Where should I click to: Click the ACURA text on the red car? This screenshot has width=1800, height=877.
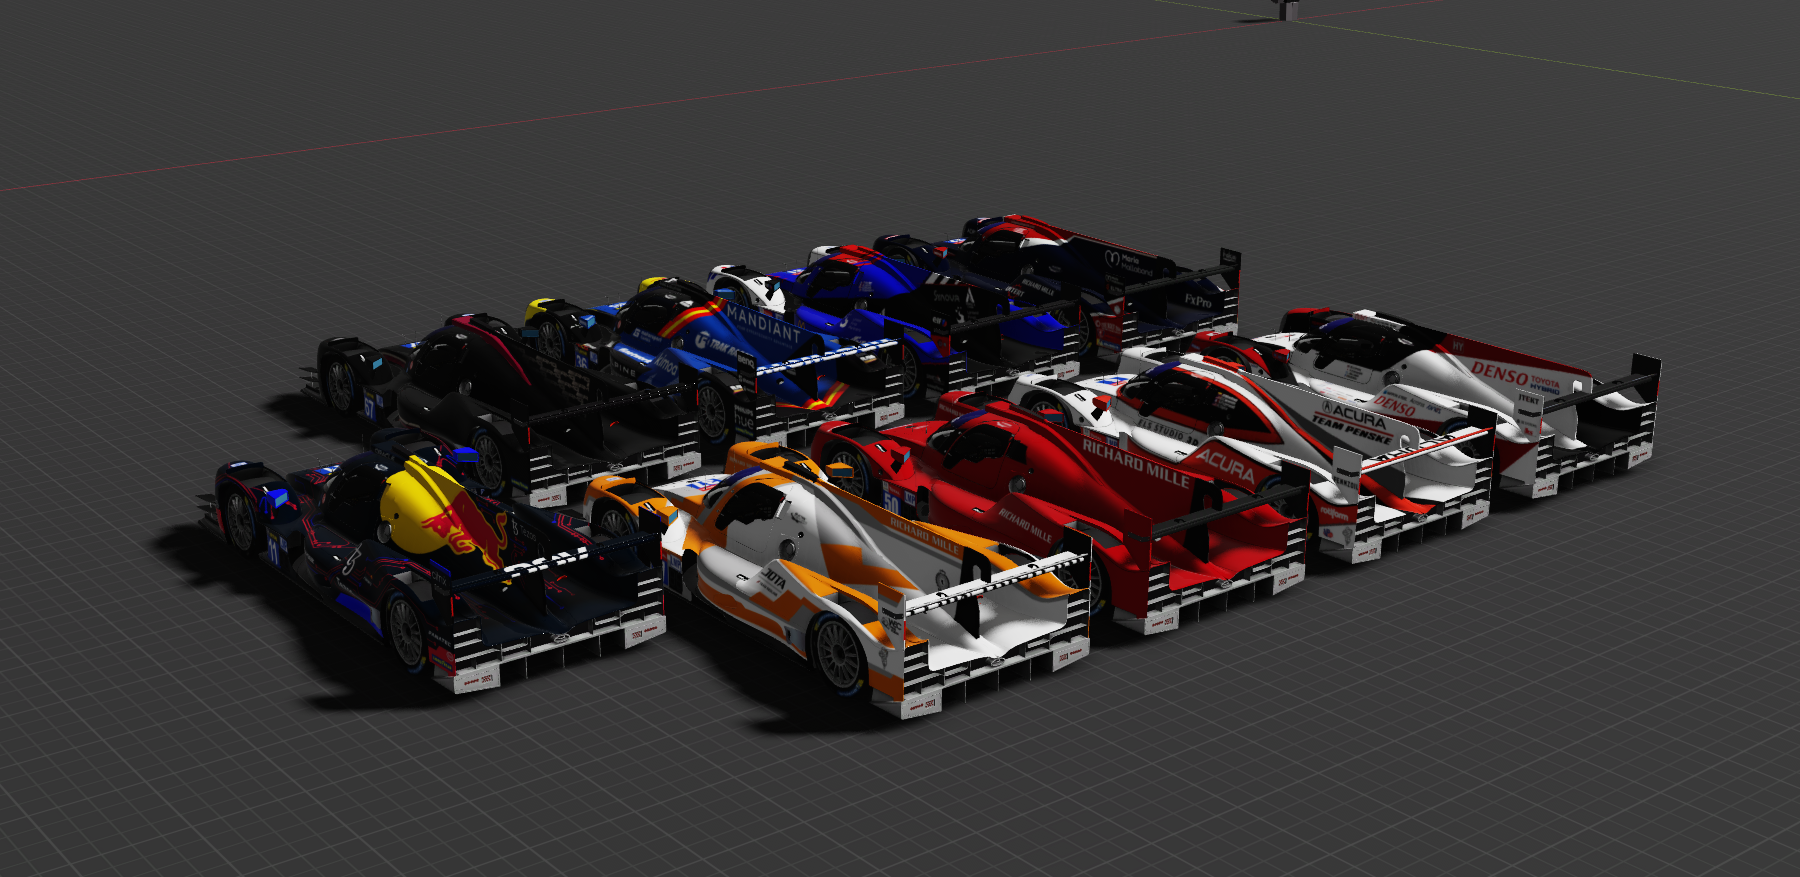tap(1226, 466)
